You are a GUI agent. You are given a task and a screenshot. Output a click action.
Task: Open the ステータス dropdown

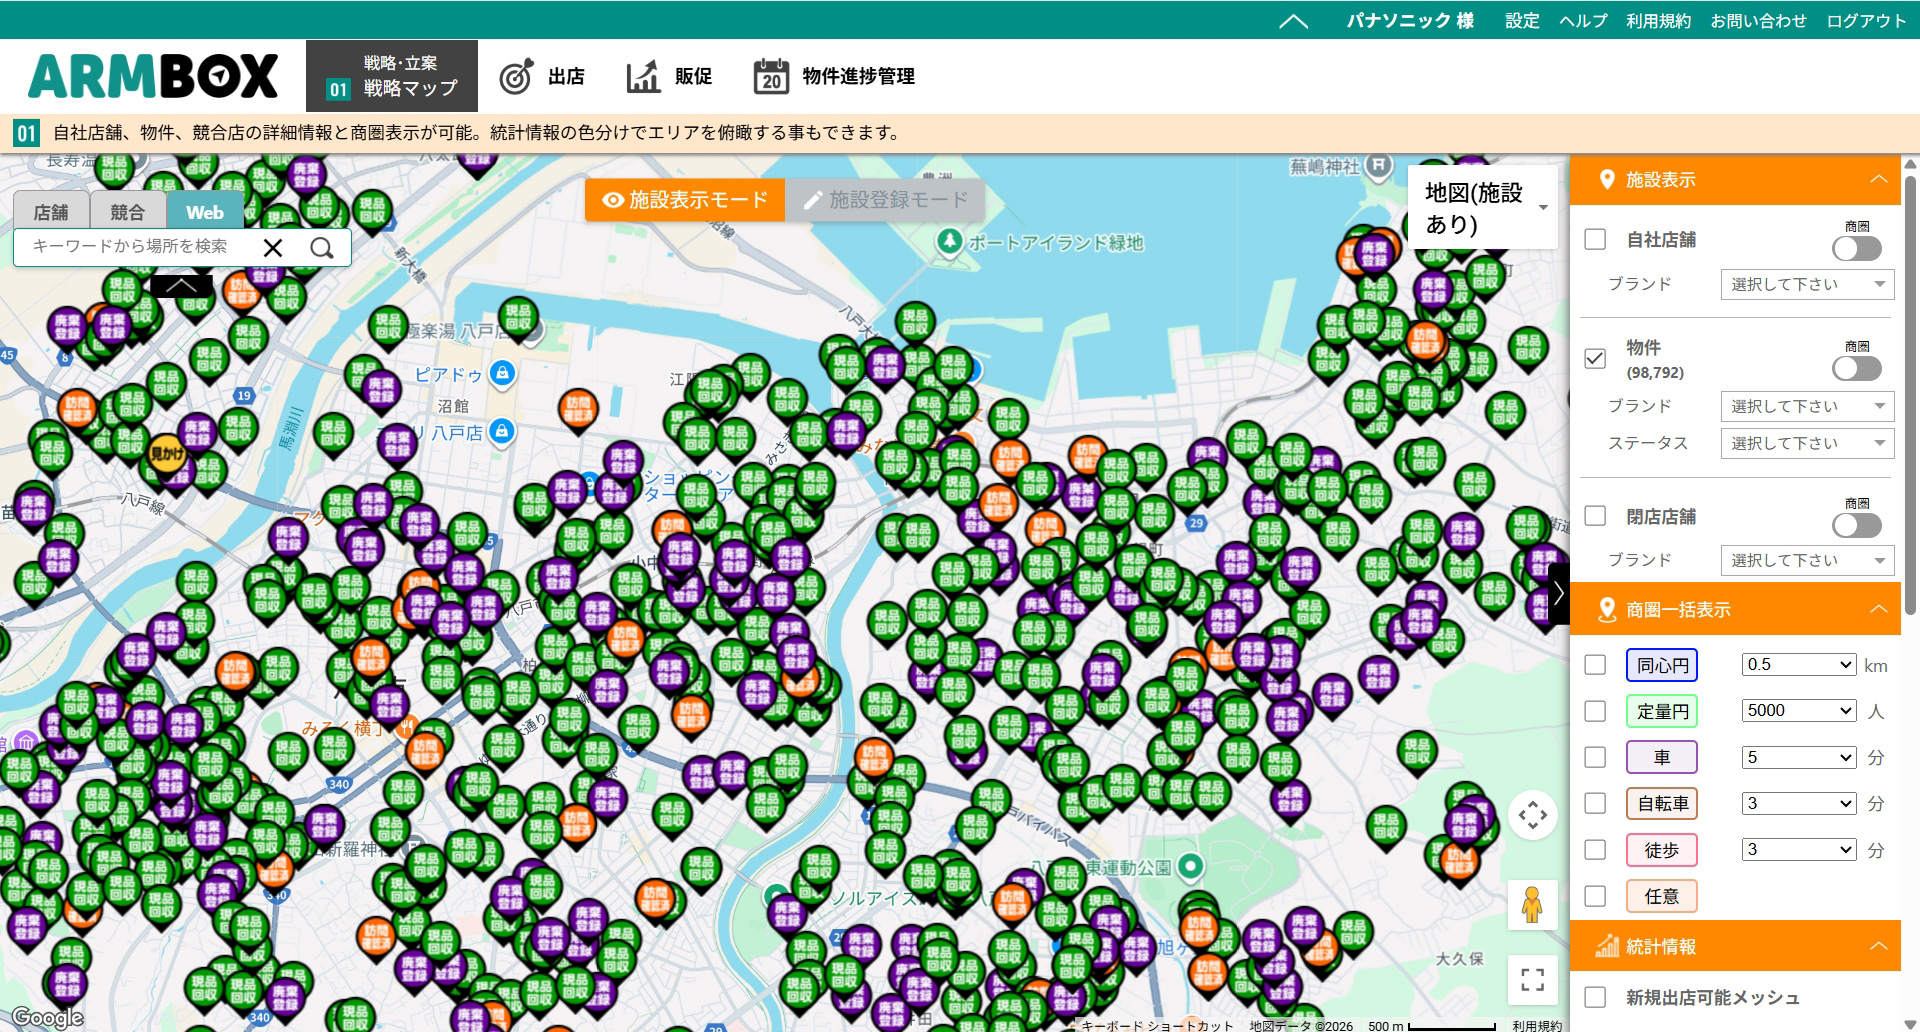1805,443
